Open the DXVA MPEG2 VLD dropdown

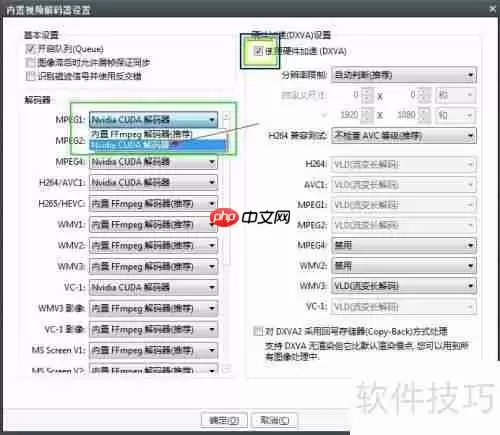point(404,225)
